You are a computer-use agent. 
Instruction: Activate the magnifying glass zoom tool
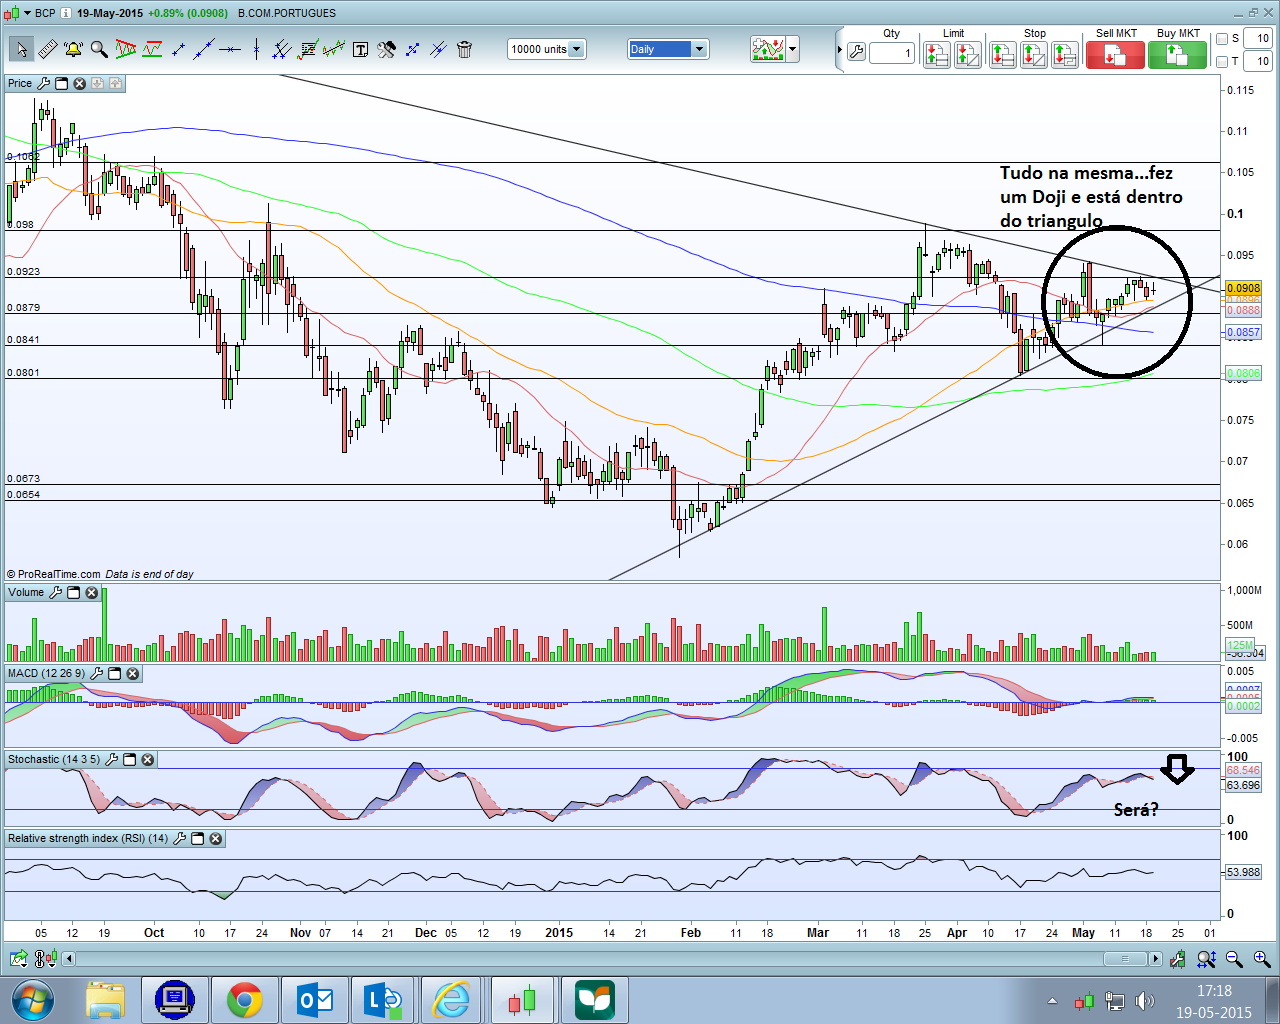[x=99, y=49]
